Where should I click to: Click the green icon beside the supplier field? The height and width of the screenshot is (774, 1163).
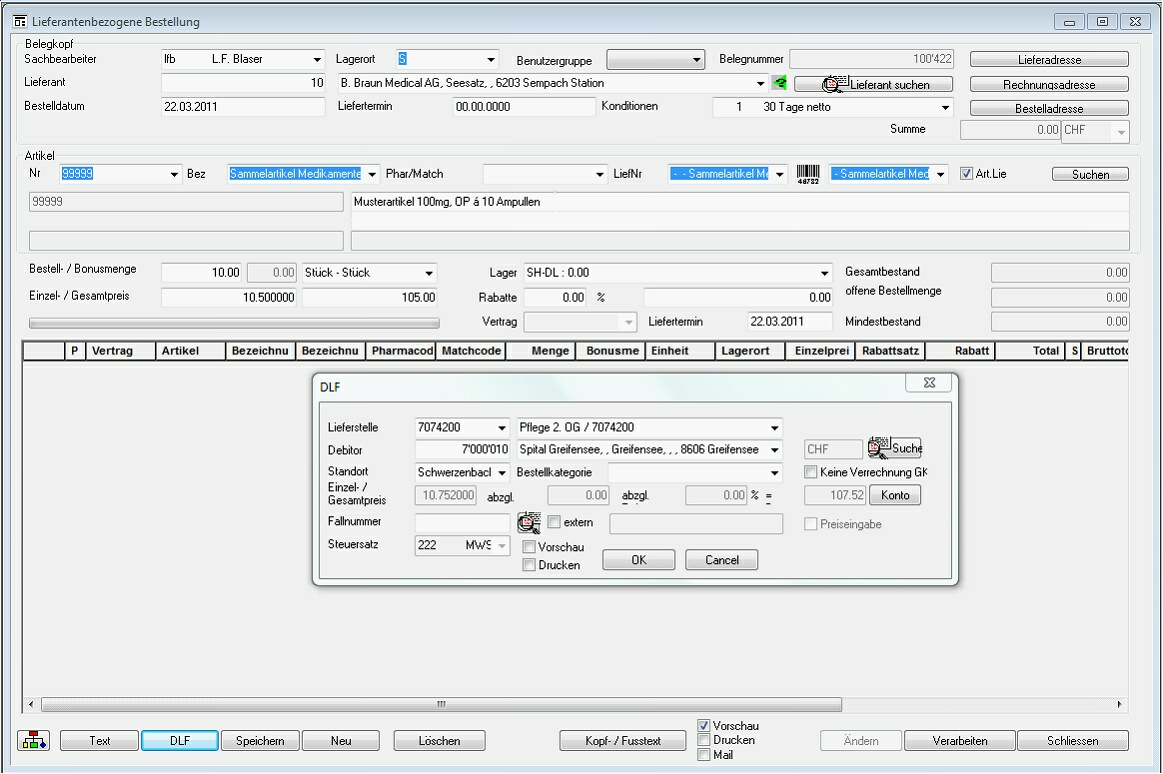point(780,84)
